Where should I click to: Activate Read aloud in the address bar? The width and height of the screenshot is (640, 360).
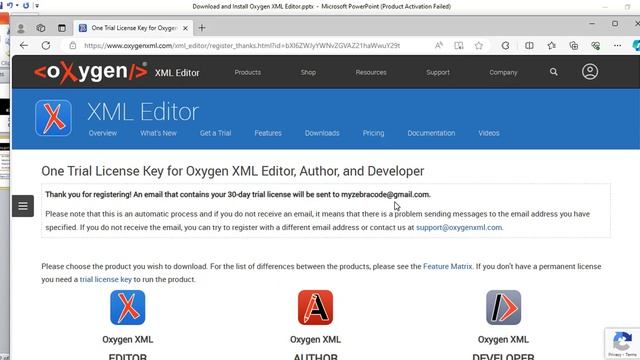click(x=439, y=45)
